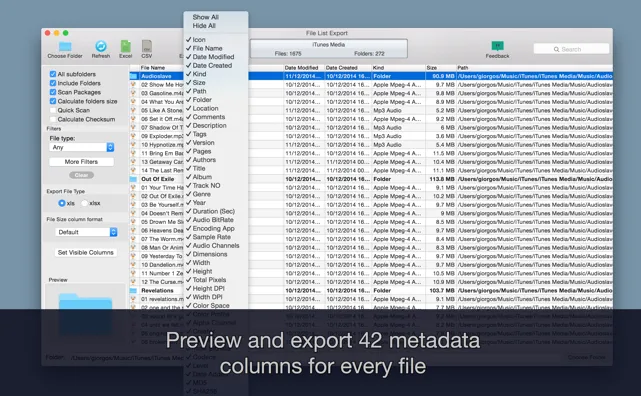
Task: Select the Out Of Exile folder row
Action: pyautogui.click(x=371, y=179)
